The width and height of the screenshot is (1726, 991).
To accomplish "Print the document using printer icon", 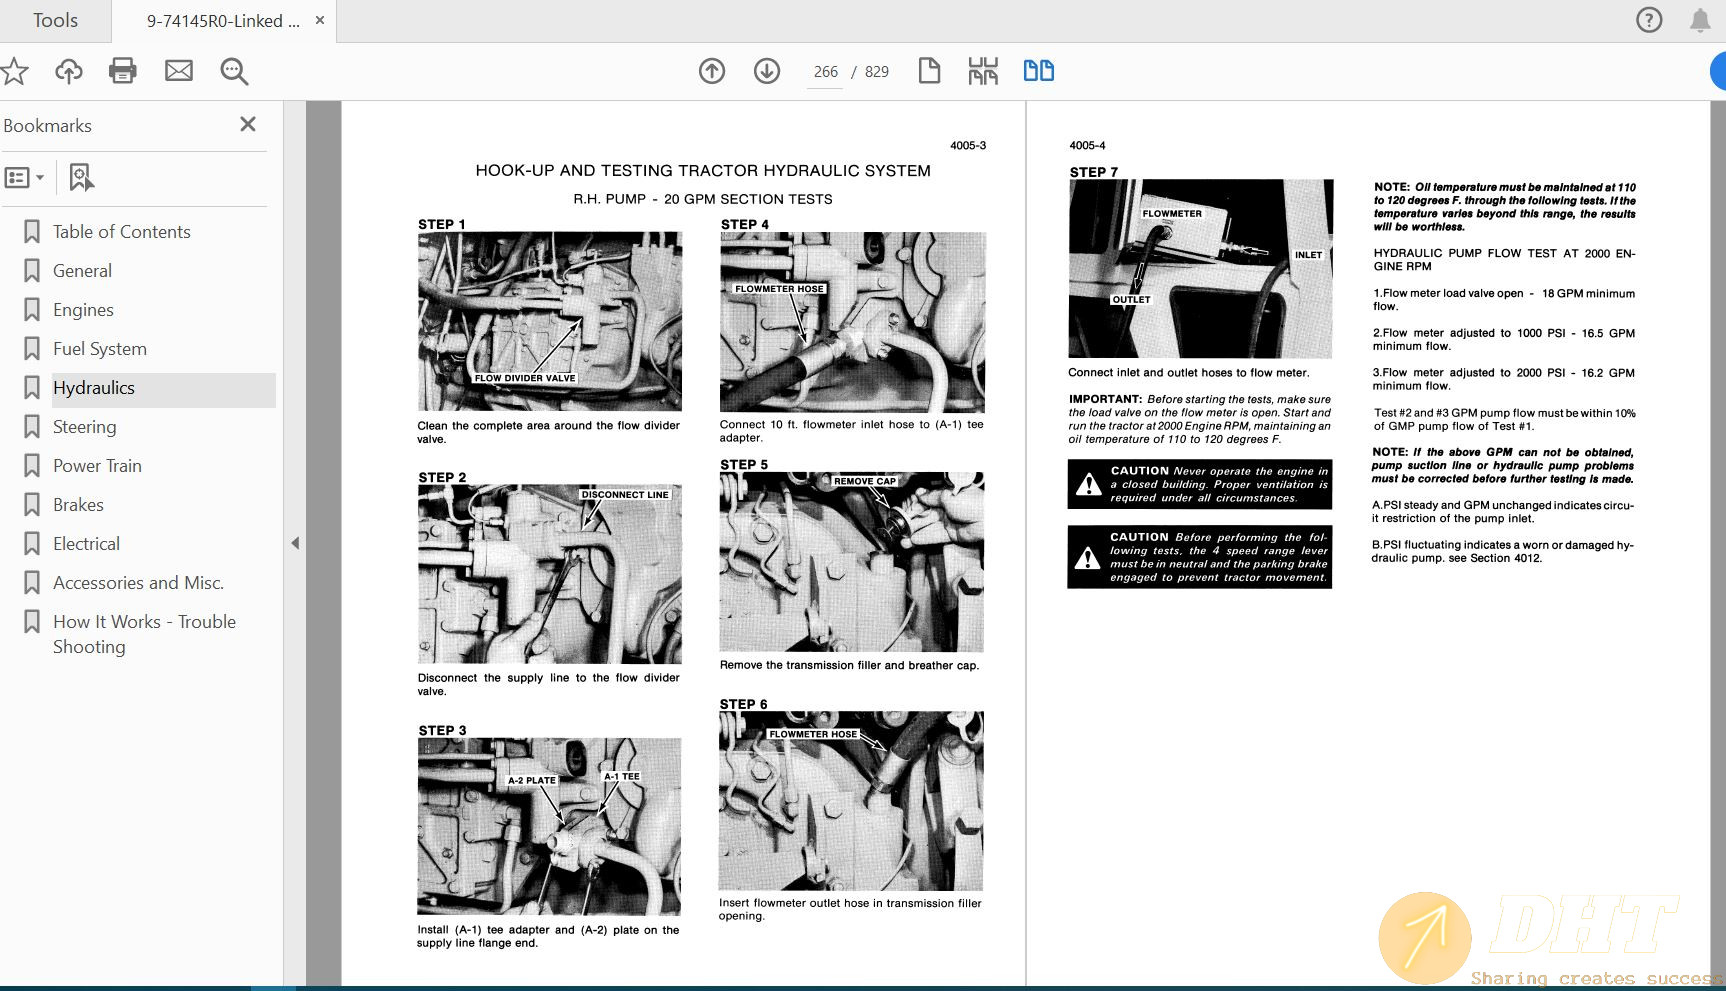I will (123, 71).
